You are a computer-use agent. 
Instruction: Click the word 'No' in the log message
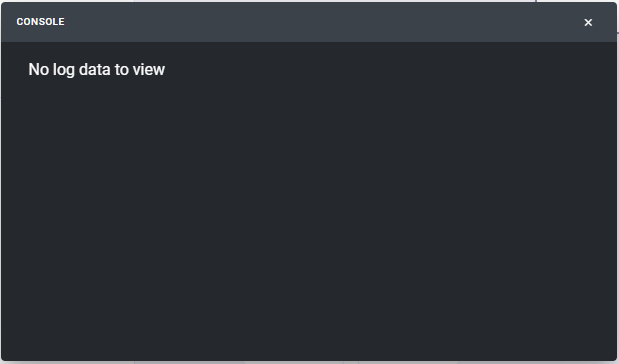[x=39, y=69]
